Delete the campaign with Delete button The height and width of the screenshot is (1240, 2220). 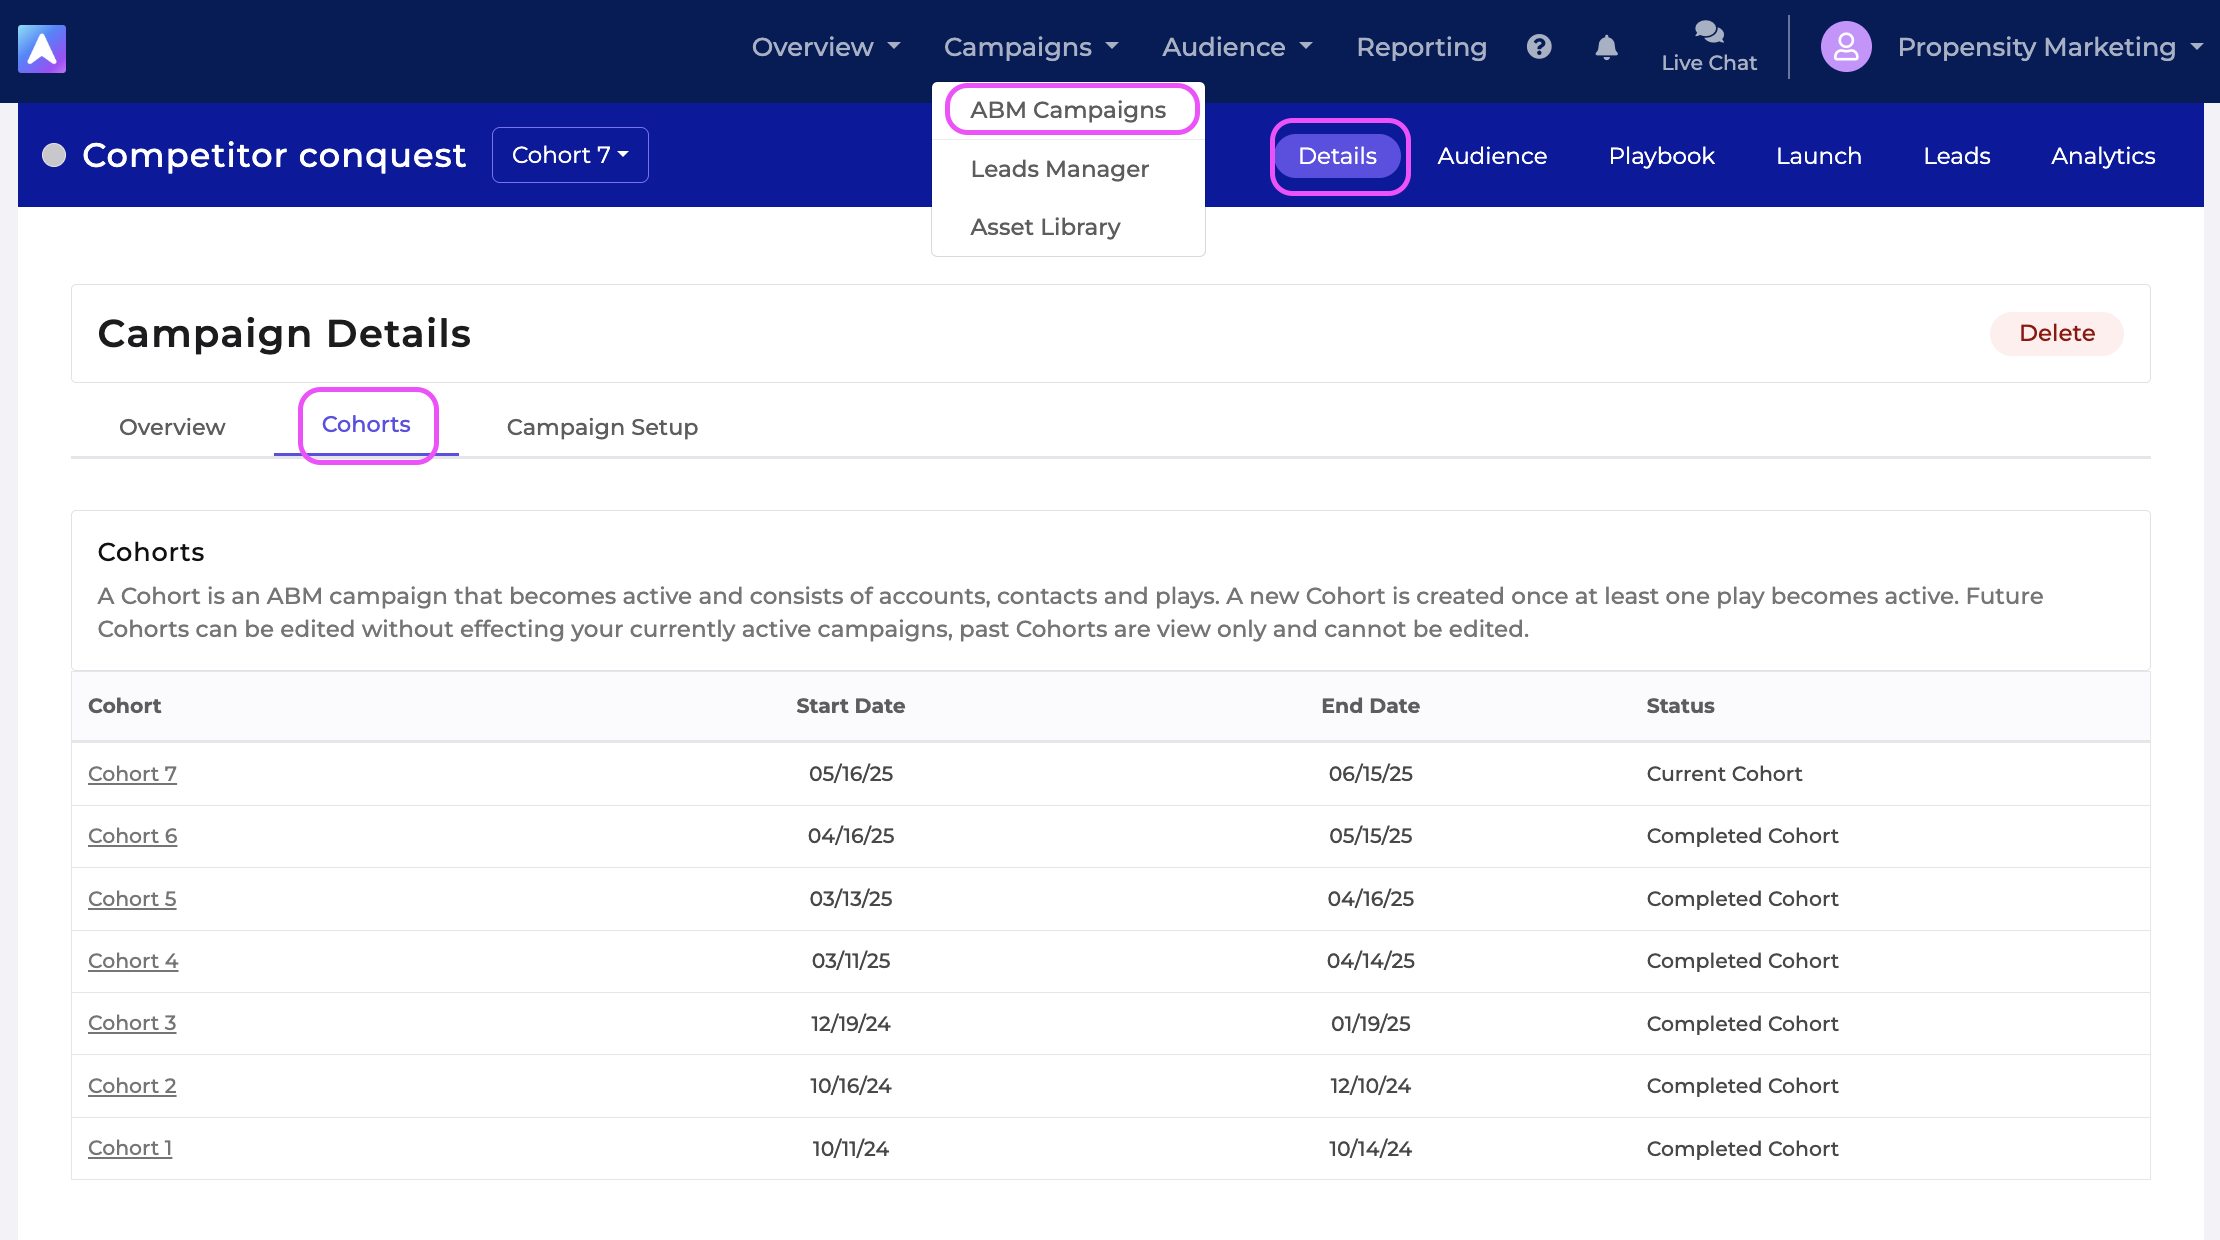click(x=2057, y=333)
